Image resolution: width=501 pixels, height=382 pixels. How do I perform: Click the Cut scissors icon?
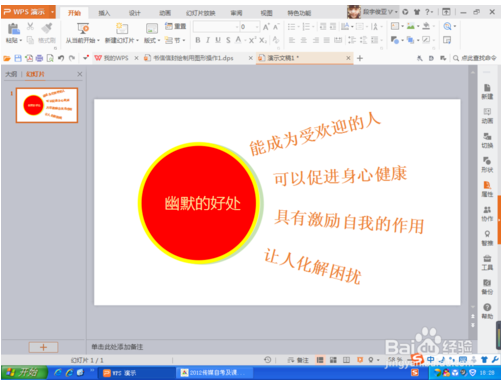(x=30, y=26)
